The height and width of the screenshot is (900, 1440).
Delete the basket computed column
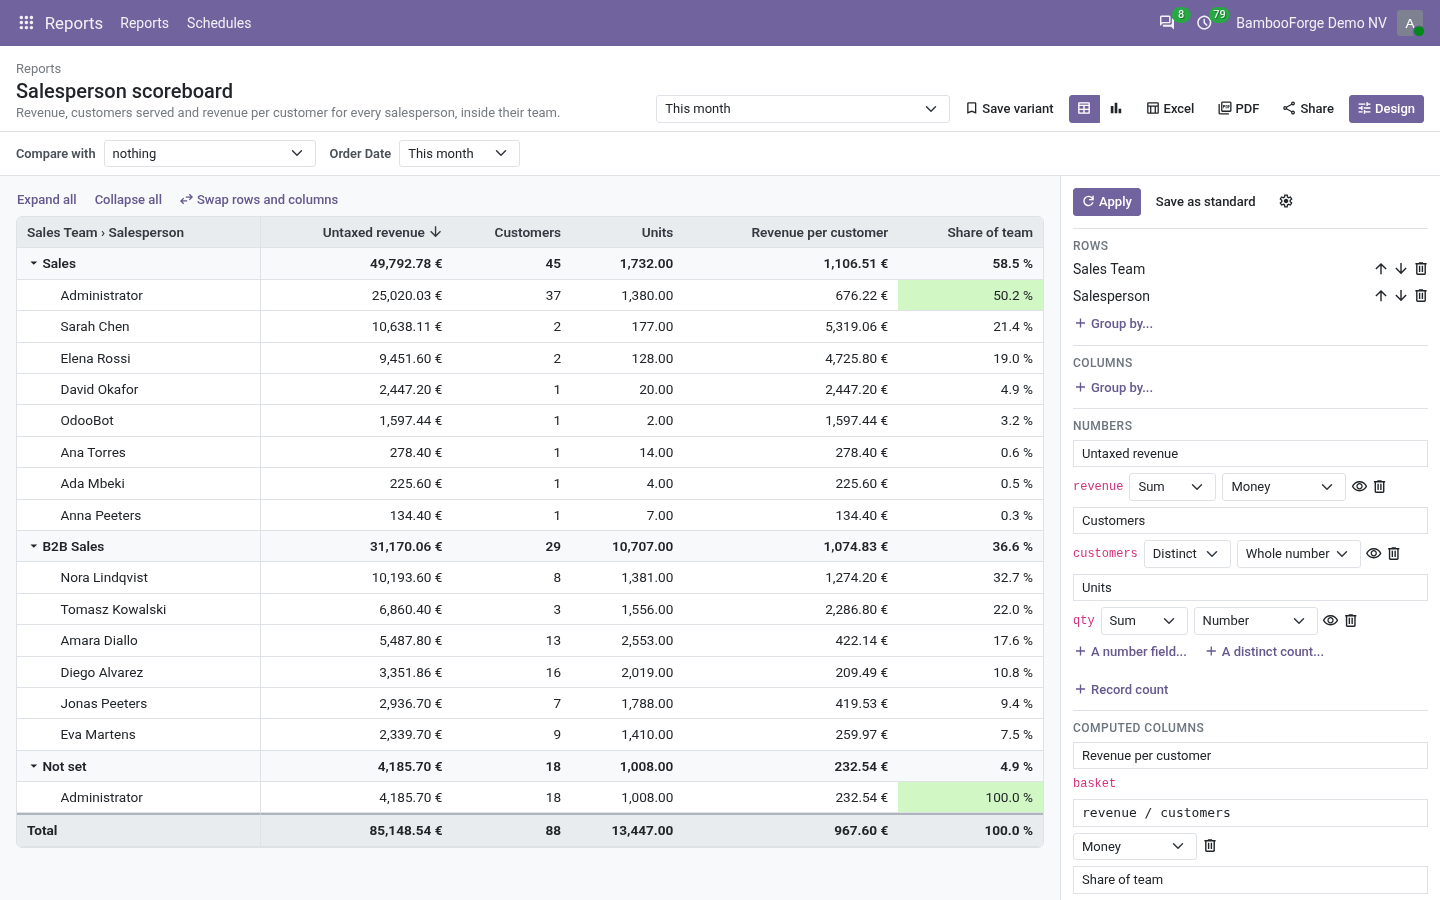1210,846
